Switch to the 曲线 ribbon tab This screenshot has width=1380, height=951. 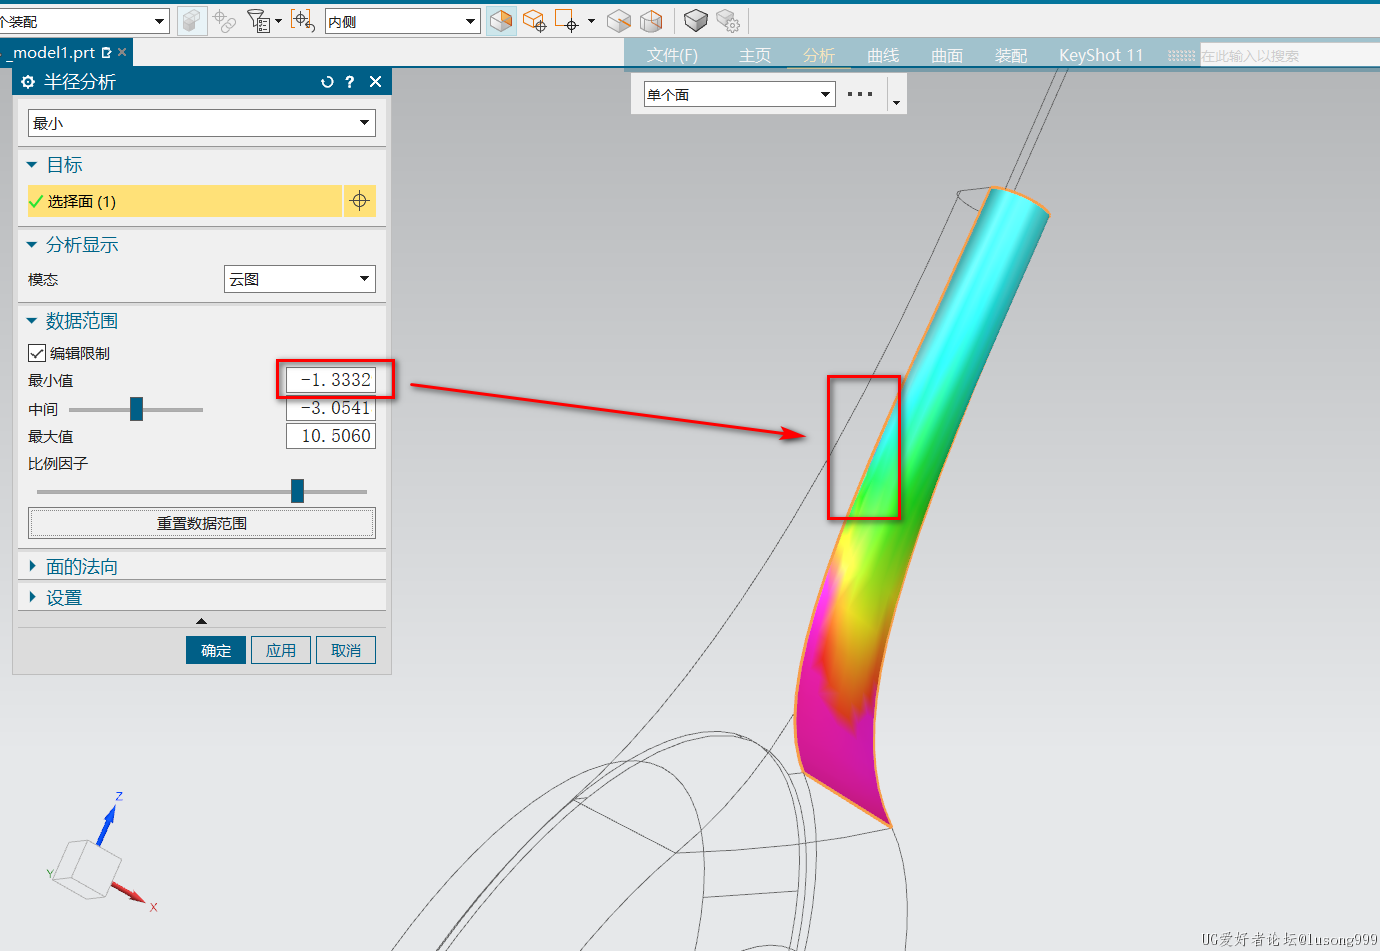point(883,55)
